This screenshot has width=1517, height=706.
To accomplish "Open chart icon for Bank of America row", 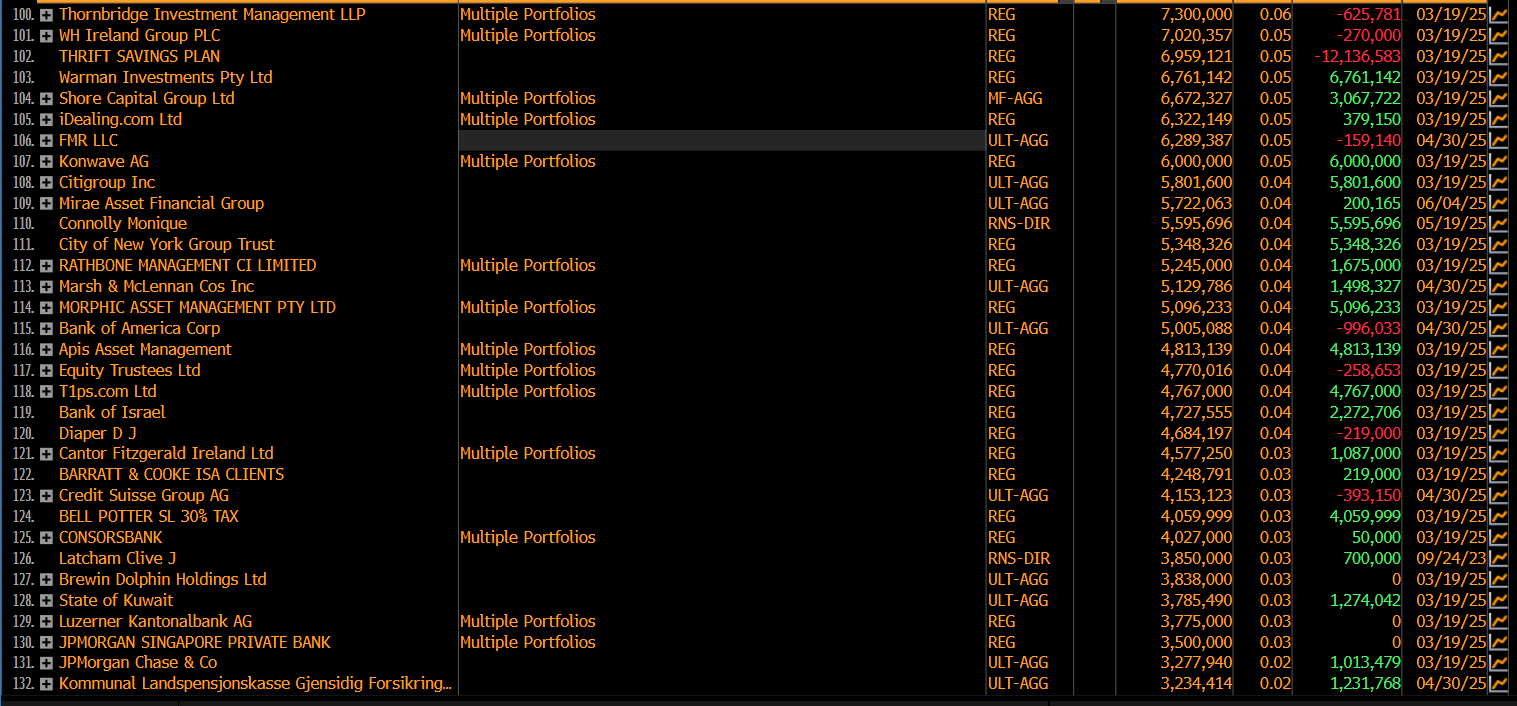I will 1498,328.
